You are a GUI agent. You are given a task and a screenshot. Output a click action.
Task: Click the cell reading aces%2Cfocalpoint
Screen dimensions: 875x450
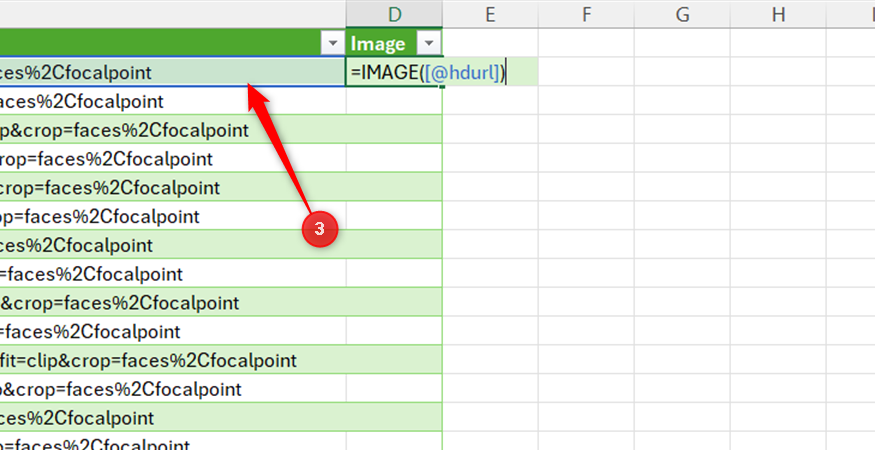click(x=173, y=101)
